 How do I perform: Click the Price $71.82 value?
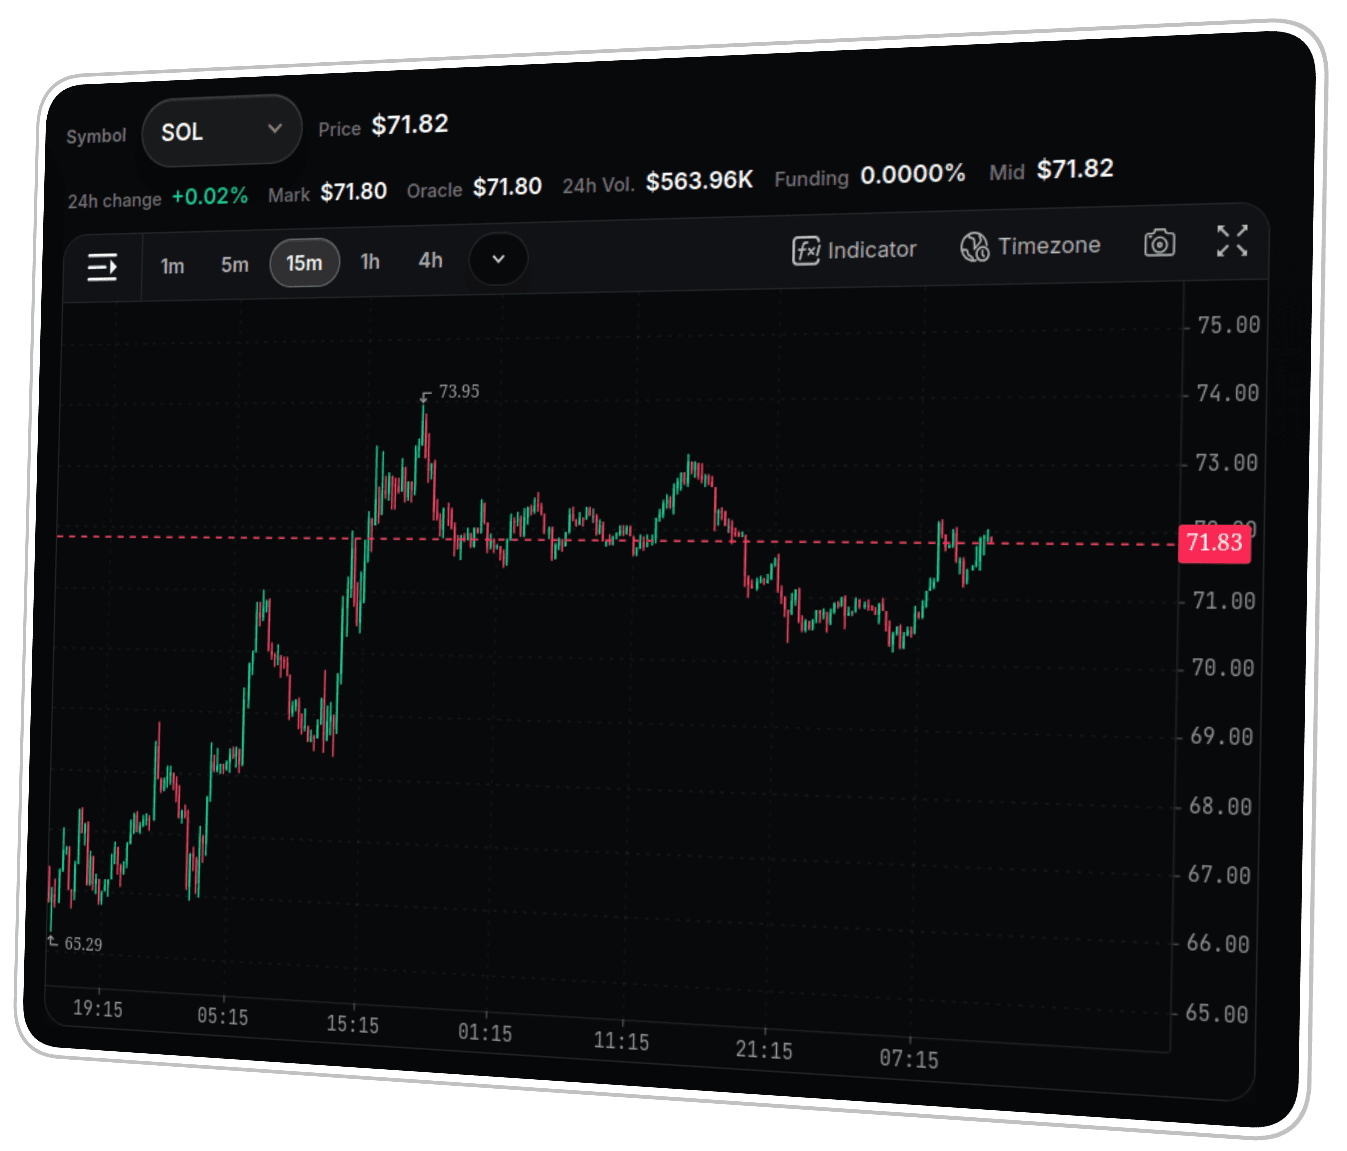coord(410,124)
